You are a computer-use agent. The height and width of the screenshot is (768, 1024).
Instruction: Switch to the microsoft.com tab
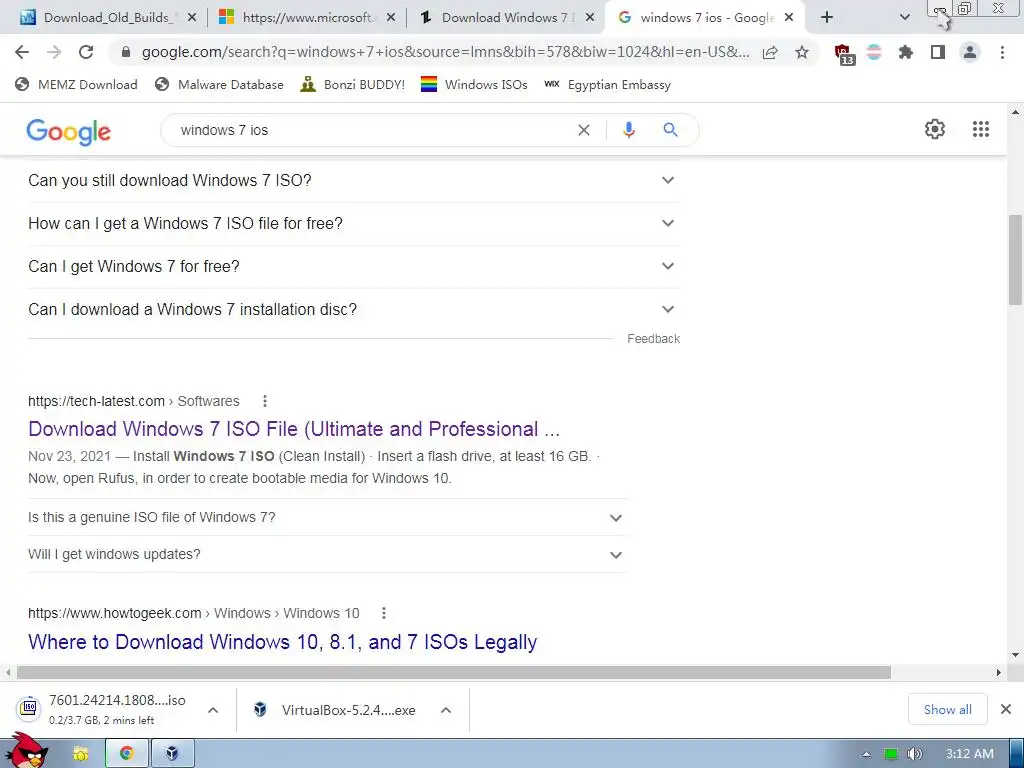307,18
